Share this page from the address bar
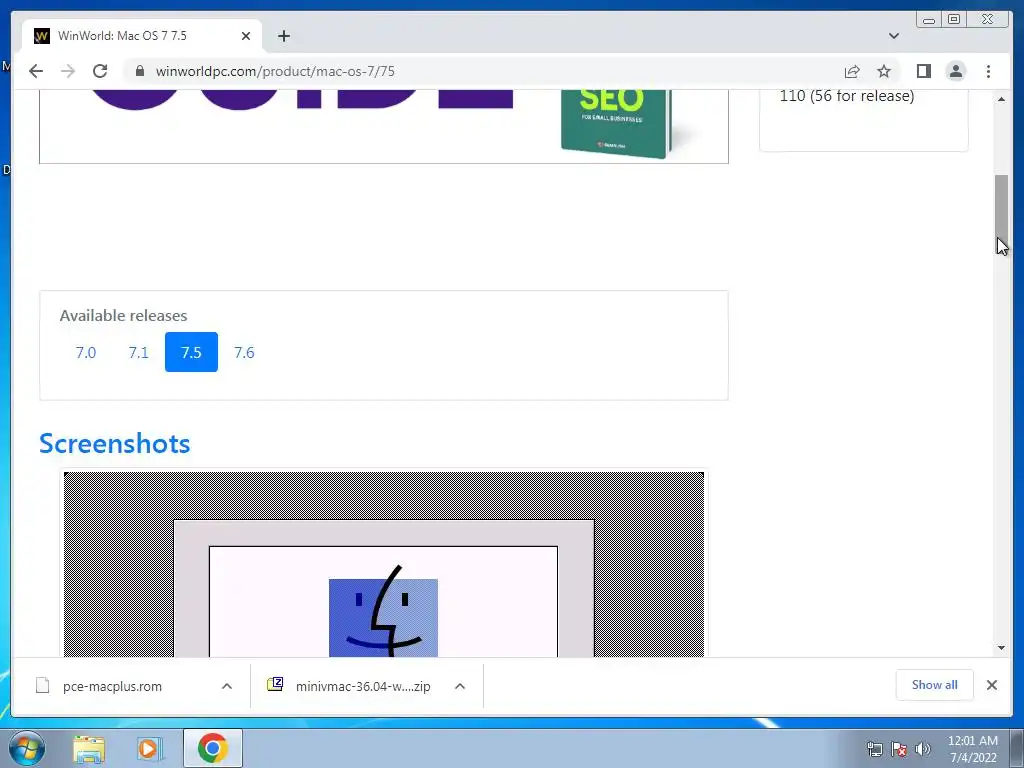The width and height of the screenshot is (1024, 768). [x=852, y=71]
